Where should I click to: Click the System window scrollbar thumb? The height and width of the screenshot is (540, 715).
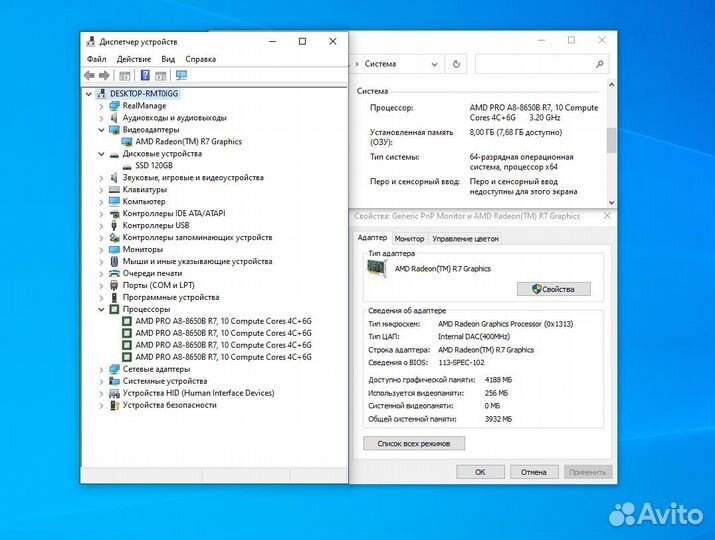pos(611,140)
